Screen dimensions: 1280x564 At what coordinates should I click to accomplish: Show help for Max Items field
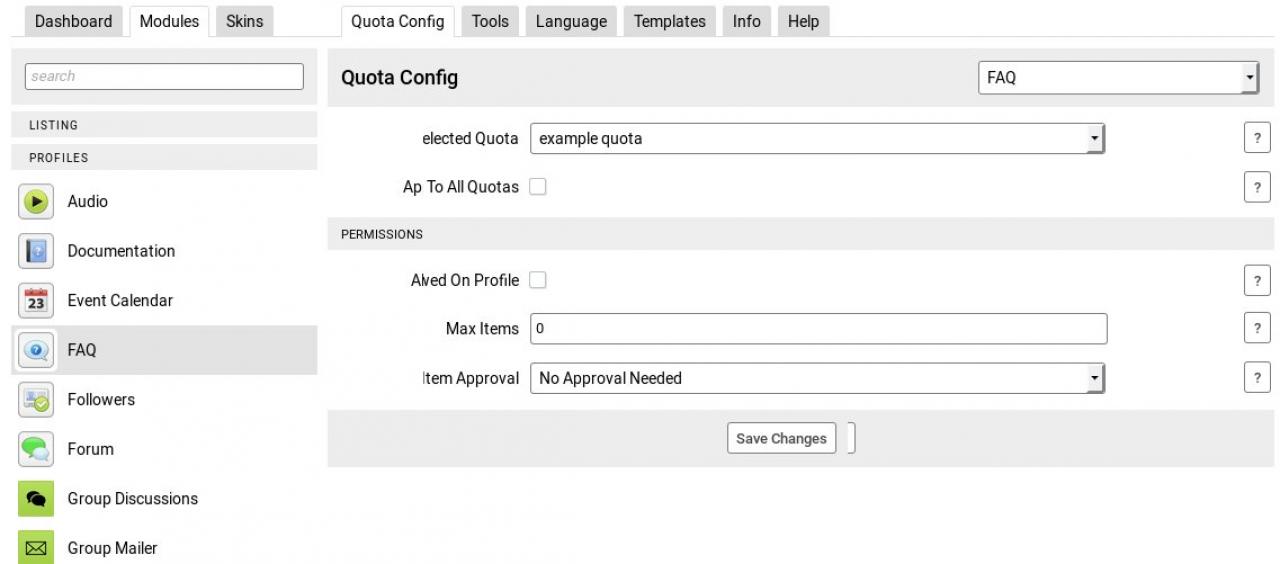[x=1256, y=328]
